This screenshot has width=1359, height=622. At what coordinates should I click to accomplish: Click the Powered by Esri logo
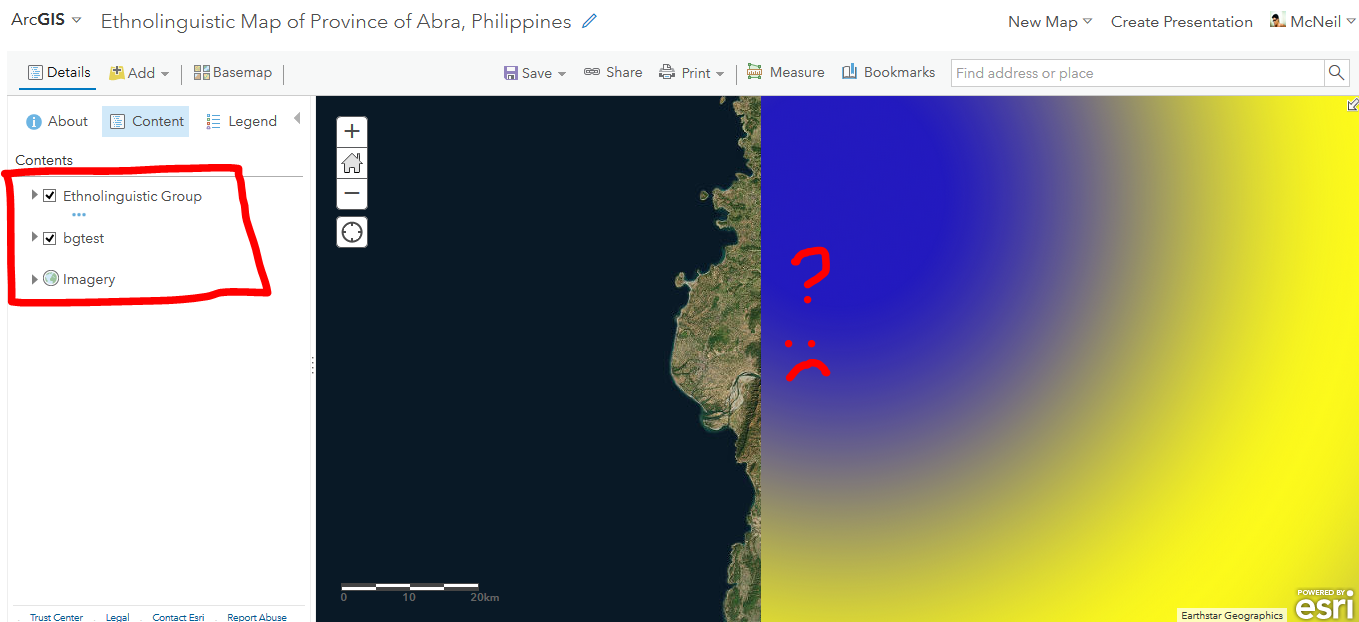point(1325,604)
